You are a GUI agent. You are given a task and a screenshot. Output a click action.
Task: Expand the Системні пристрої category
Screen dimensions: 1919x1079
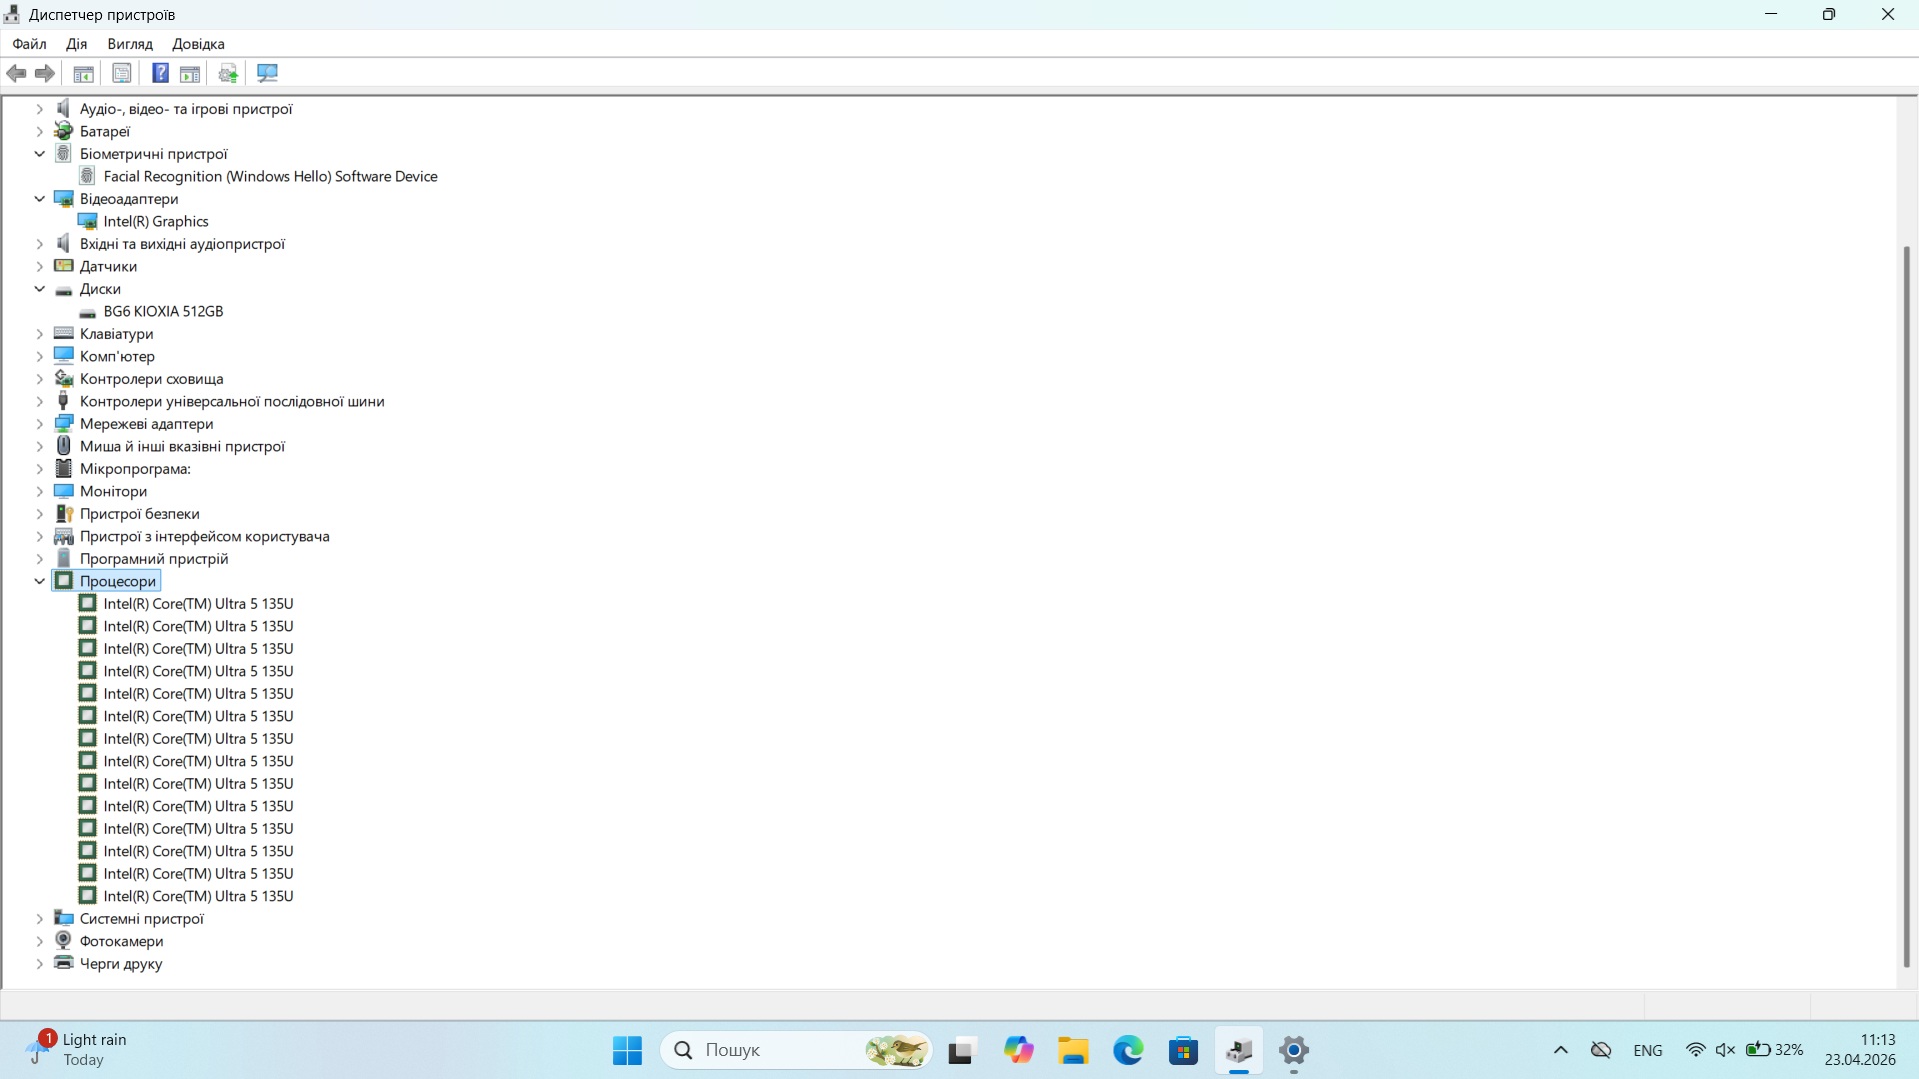40,919
